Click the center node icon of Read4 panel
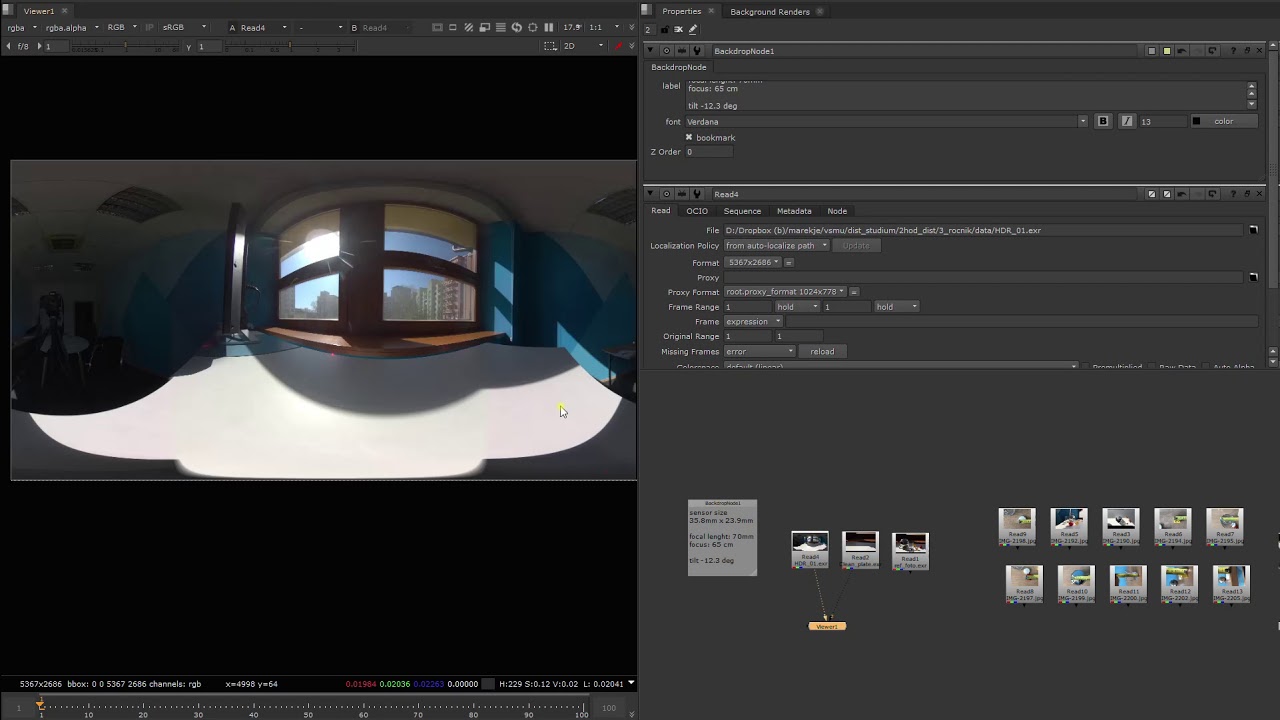Screen dimensions: 1280x720 (667, 194)
